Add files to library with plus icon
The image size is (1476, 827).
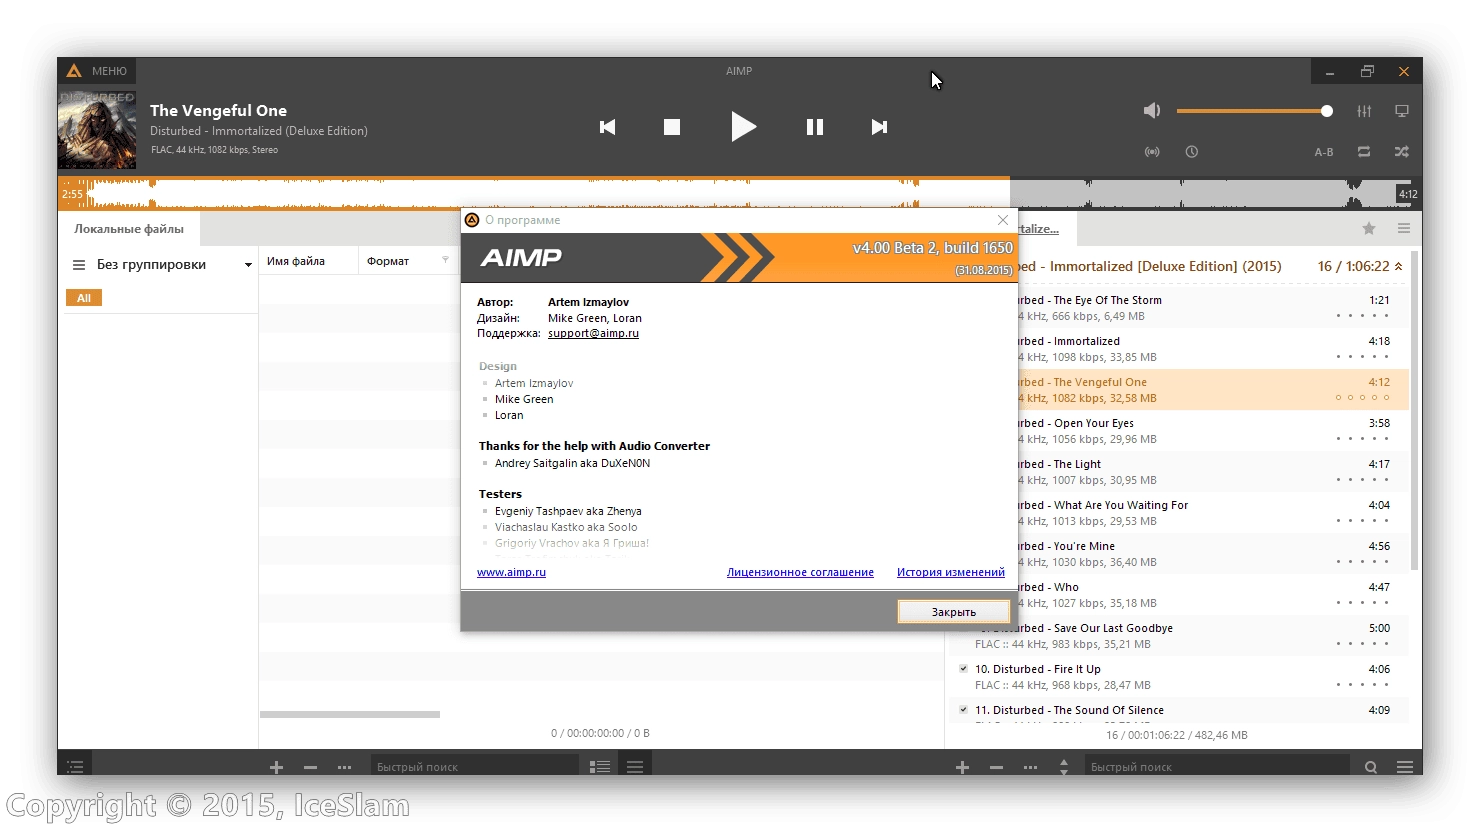[x=276, y=767]
